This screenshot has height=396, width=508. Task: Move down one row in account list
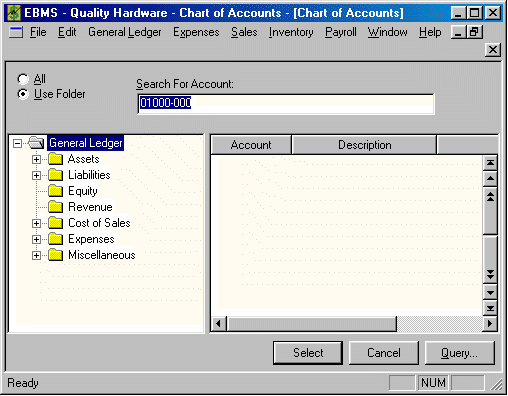click(490, 293)
